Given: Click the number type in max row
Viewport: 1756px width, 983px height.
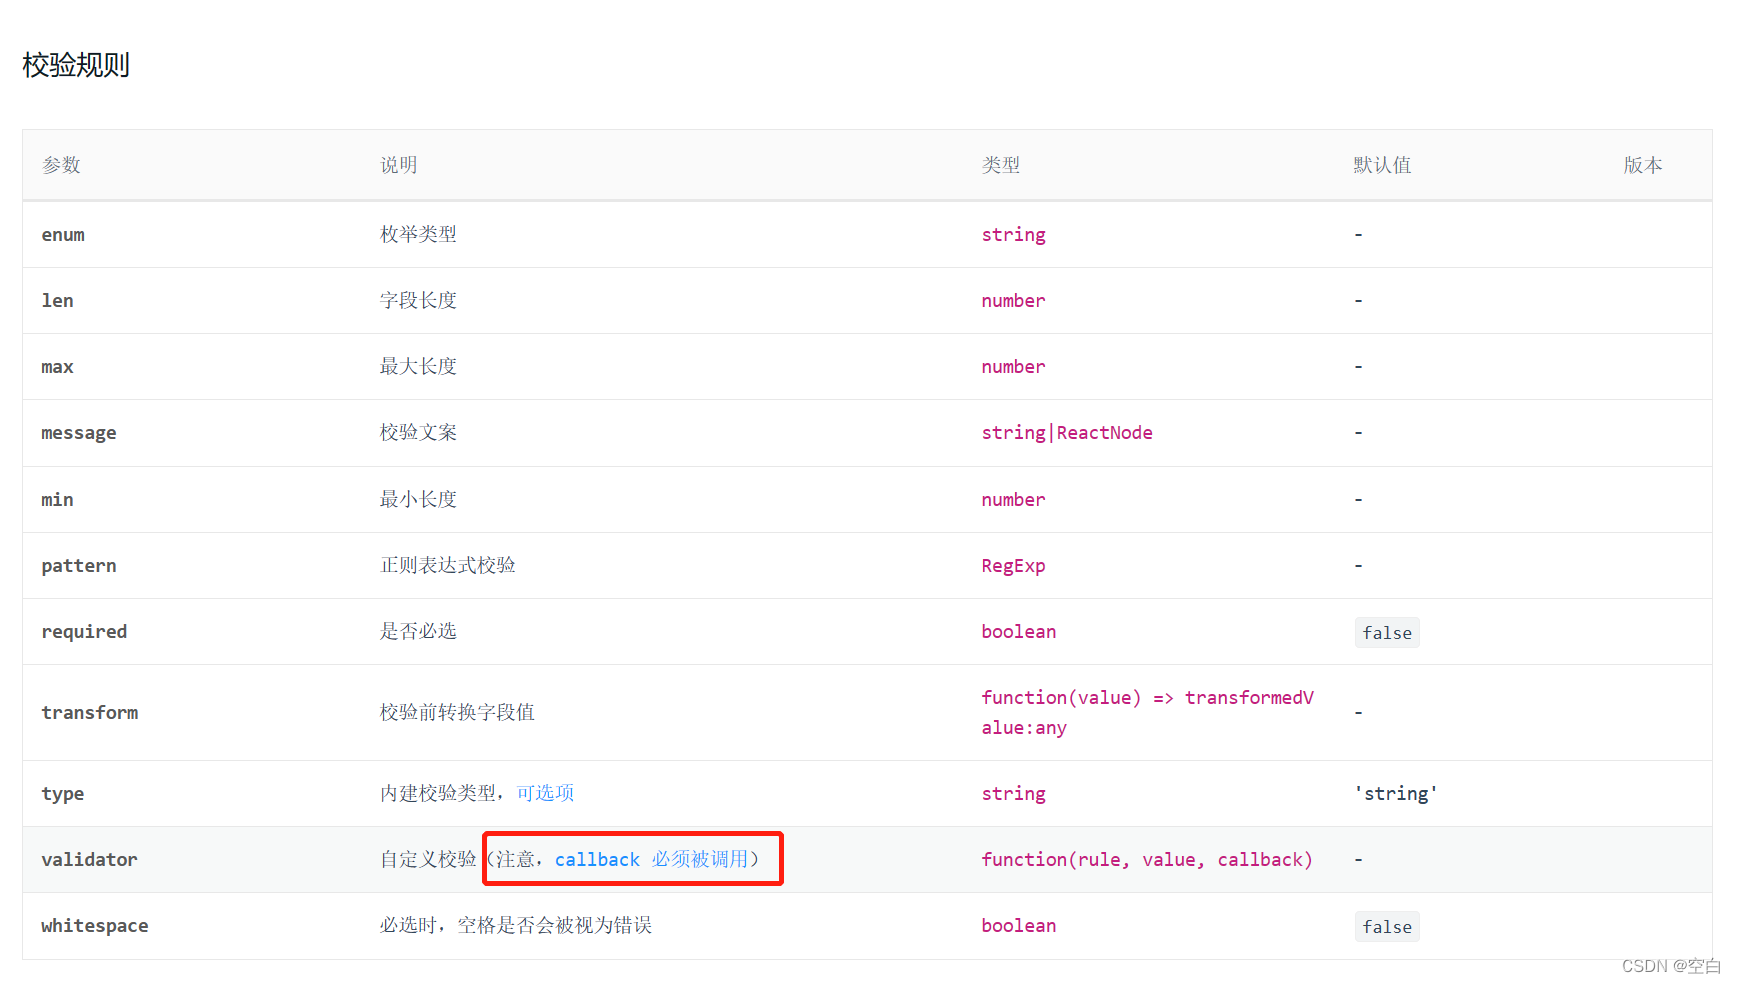Looking at the screenshot, I should point(1013,367).
